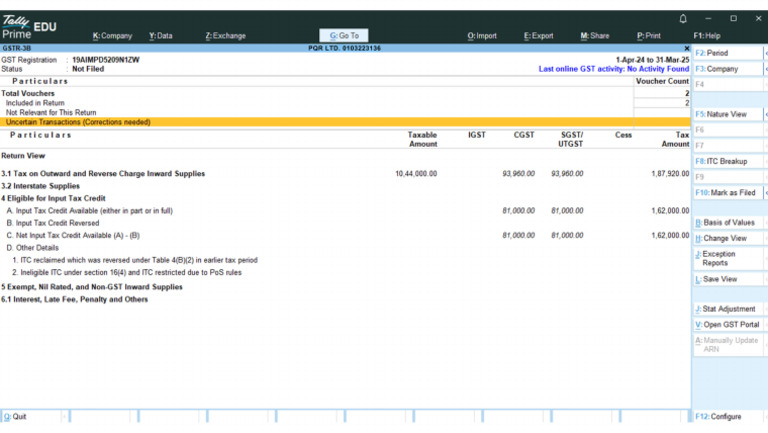The image size is (768, 433).
Task: Change period with F2: Period
Action: pyautogui.click(x=728, y=53)
